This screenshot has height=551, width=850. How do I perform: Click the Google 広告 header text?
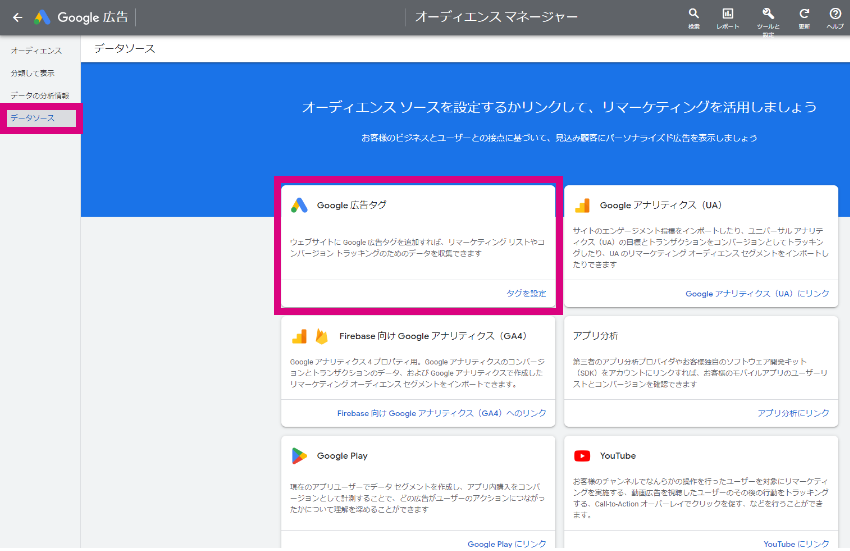93,17
